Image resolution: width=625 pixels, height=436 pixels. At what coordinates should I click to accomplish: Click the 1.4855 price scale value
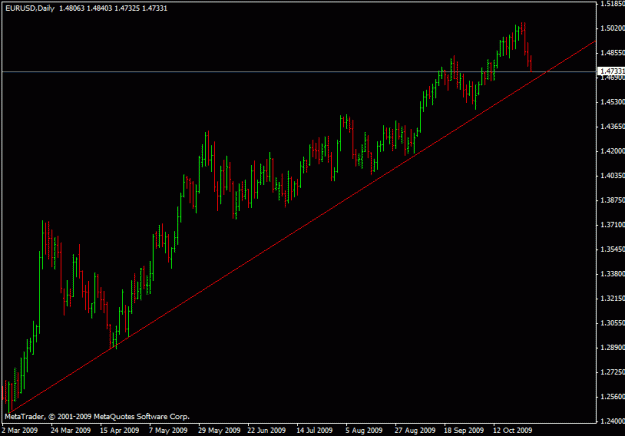coord(612,53)
